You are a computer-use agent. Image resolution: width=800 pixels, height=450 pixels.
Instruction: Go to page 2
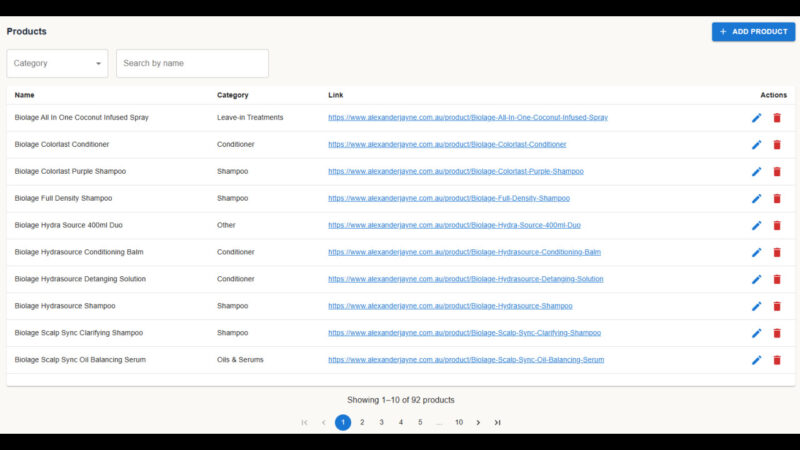click(362, 423)
